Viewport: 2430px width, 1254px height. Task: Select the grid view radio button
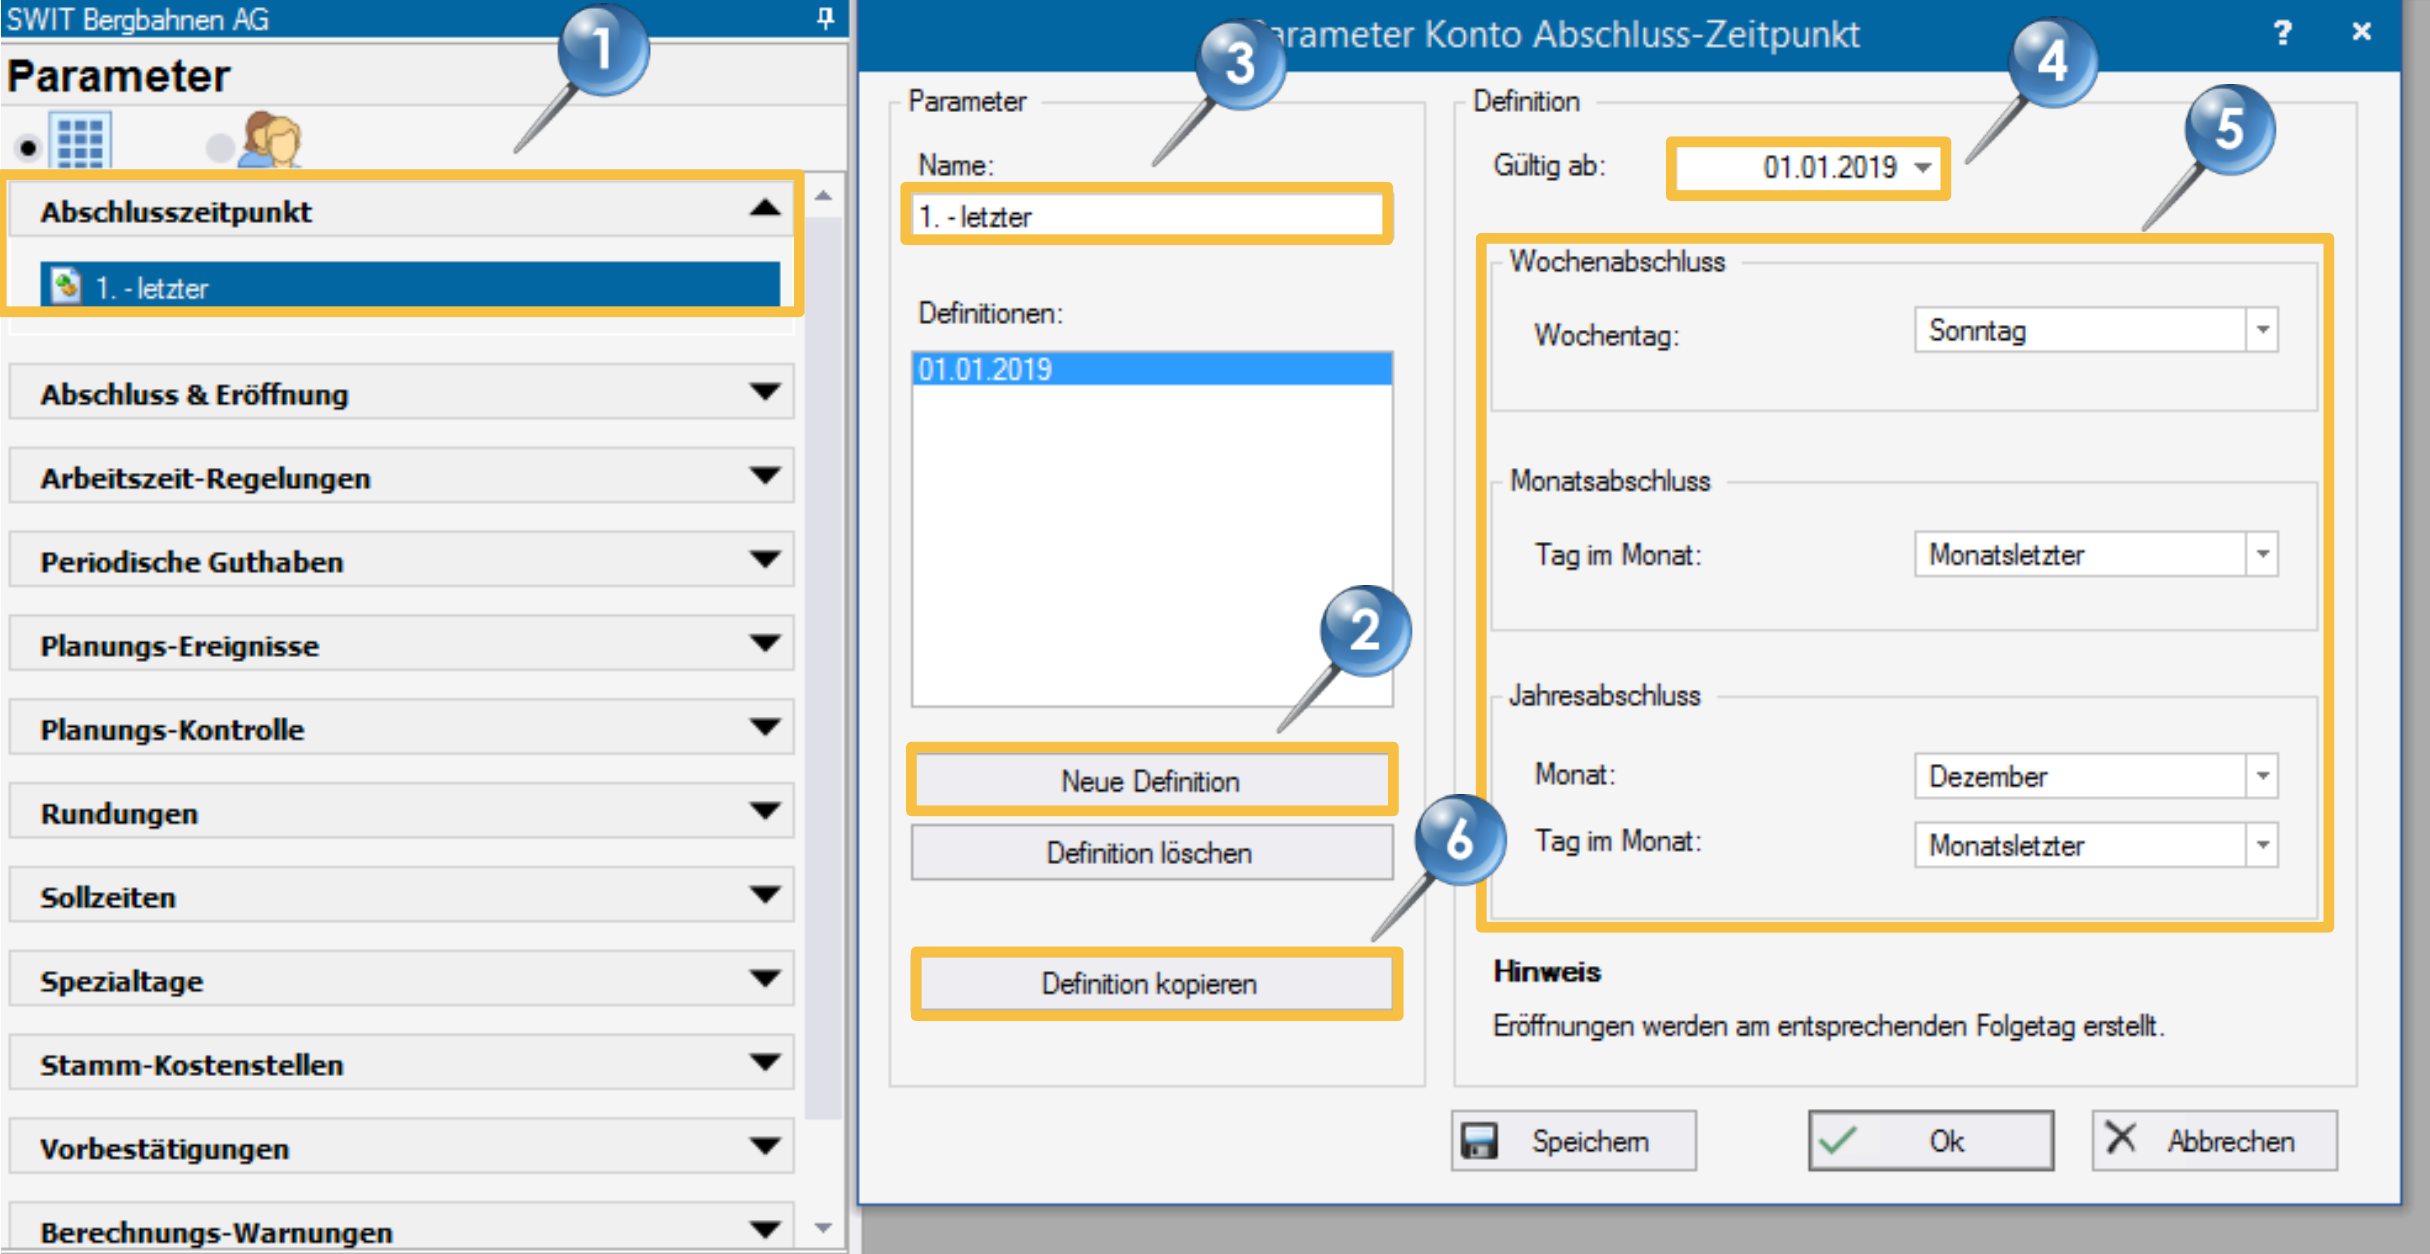pos(28,148)
